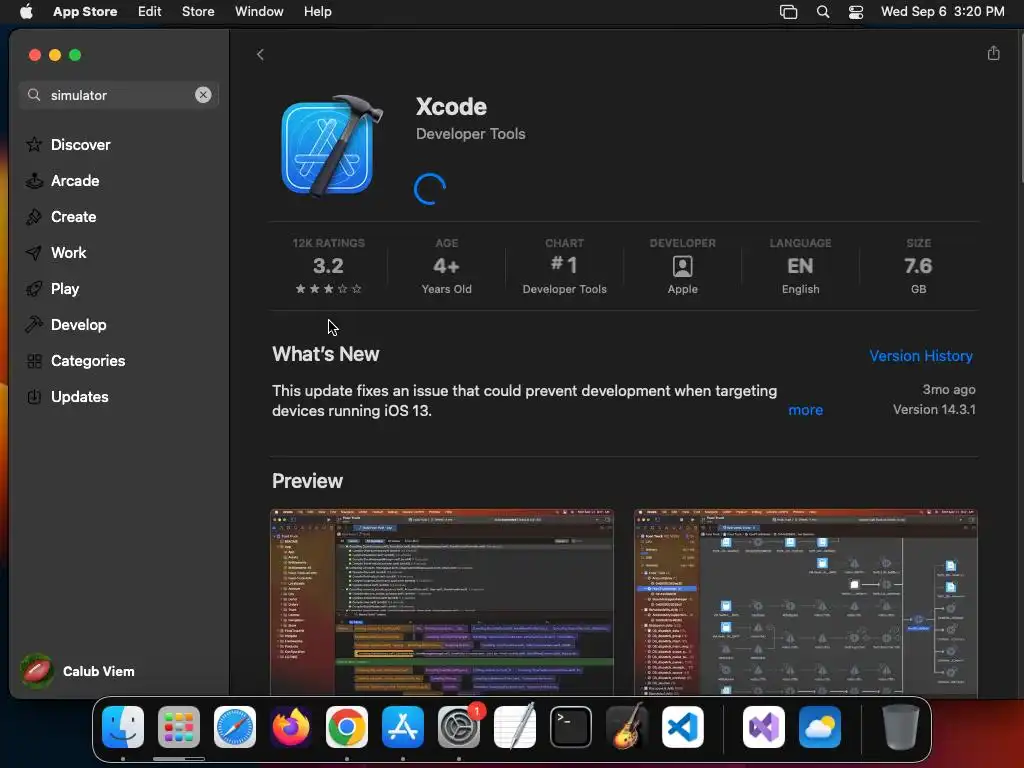
Task: Click the Version 14.3.1 label
Action: point(934,409)
